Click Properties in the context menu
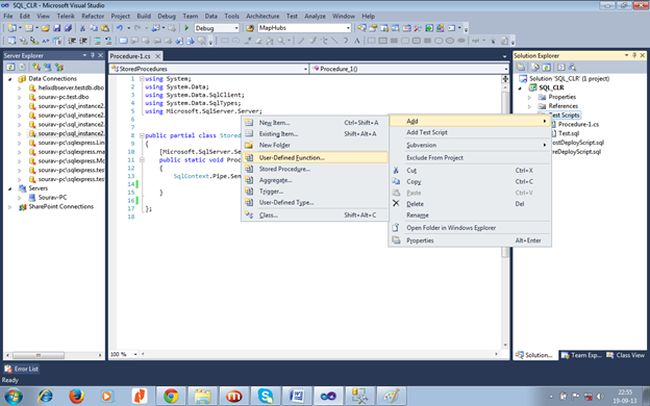This screenshot has height=406, width=650. click(x=470, y=241)
